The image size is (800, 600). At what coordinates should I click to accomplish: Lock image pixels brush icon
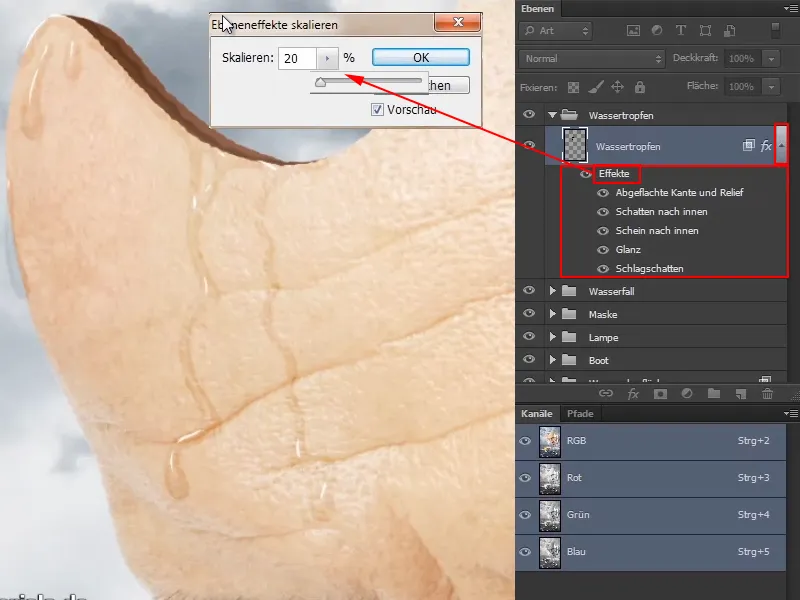coord(595,87)
